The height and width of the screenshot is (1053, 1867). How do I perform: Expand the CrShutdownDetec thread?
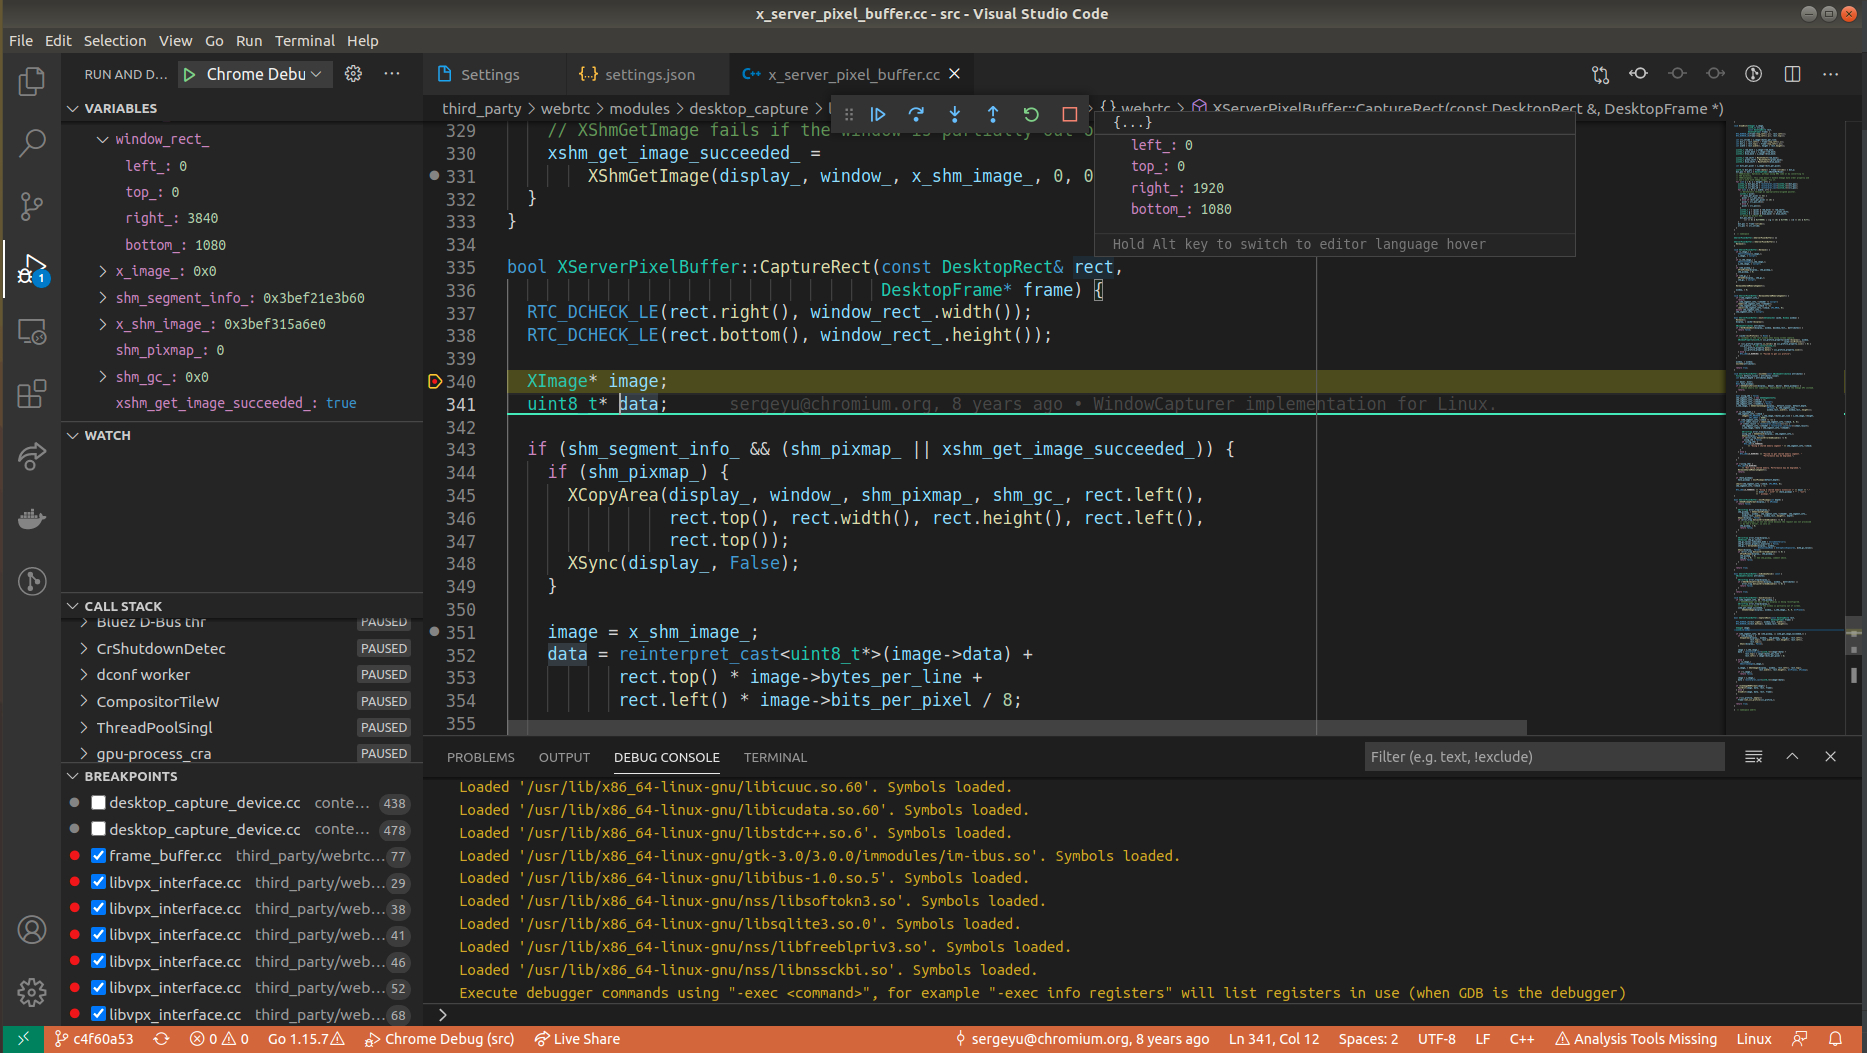(x=85, y=649)
